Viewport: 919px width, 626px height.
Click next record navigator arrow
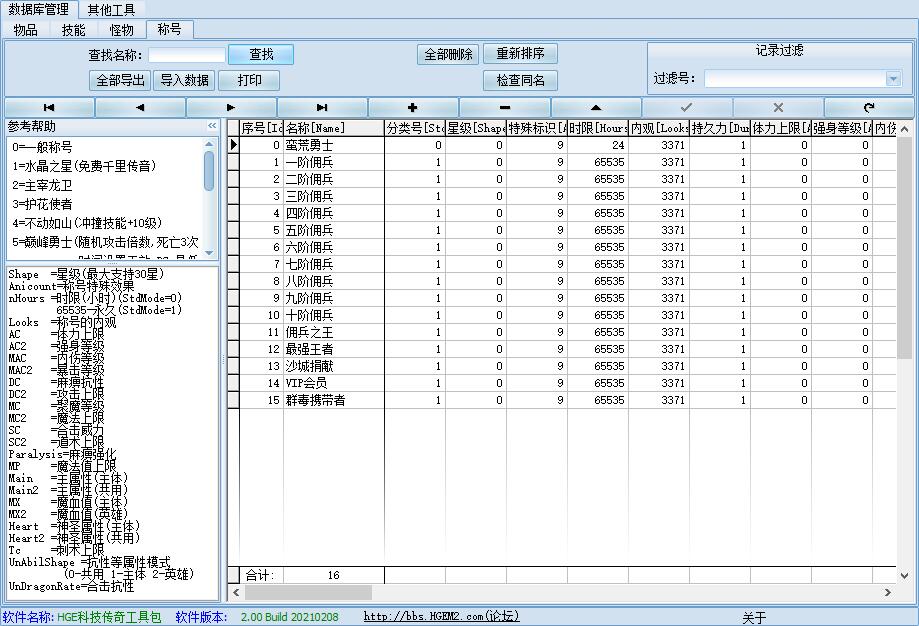[x=231, y=107]
